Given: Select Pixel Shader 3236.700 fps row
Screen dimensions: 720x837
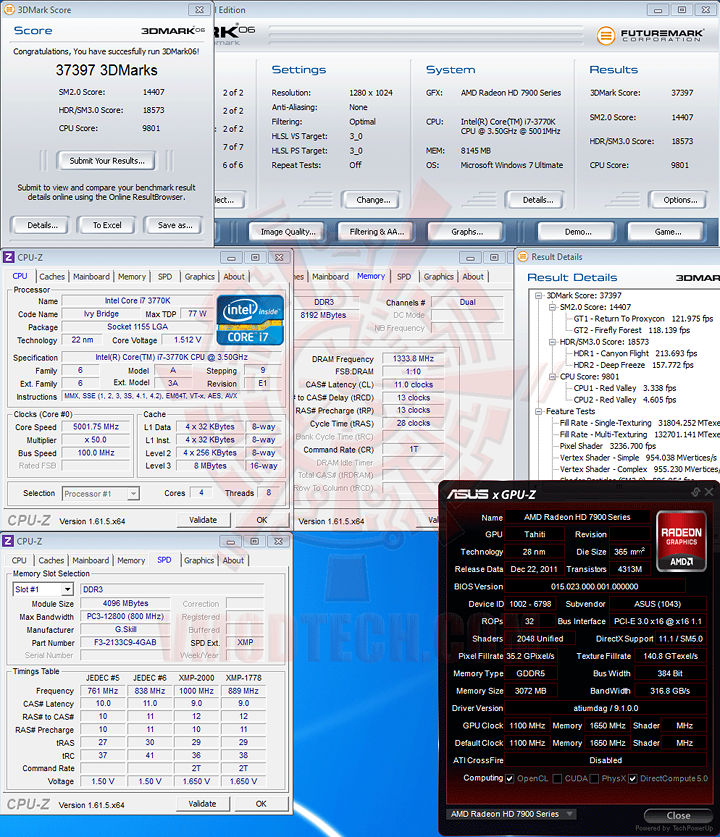Looking at the screenshot, I should [607, 446].
